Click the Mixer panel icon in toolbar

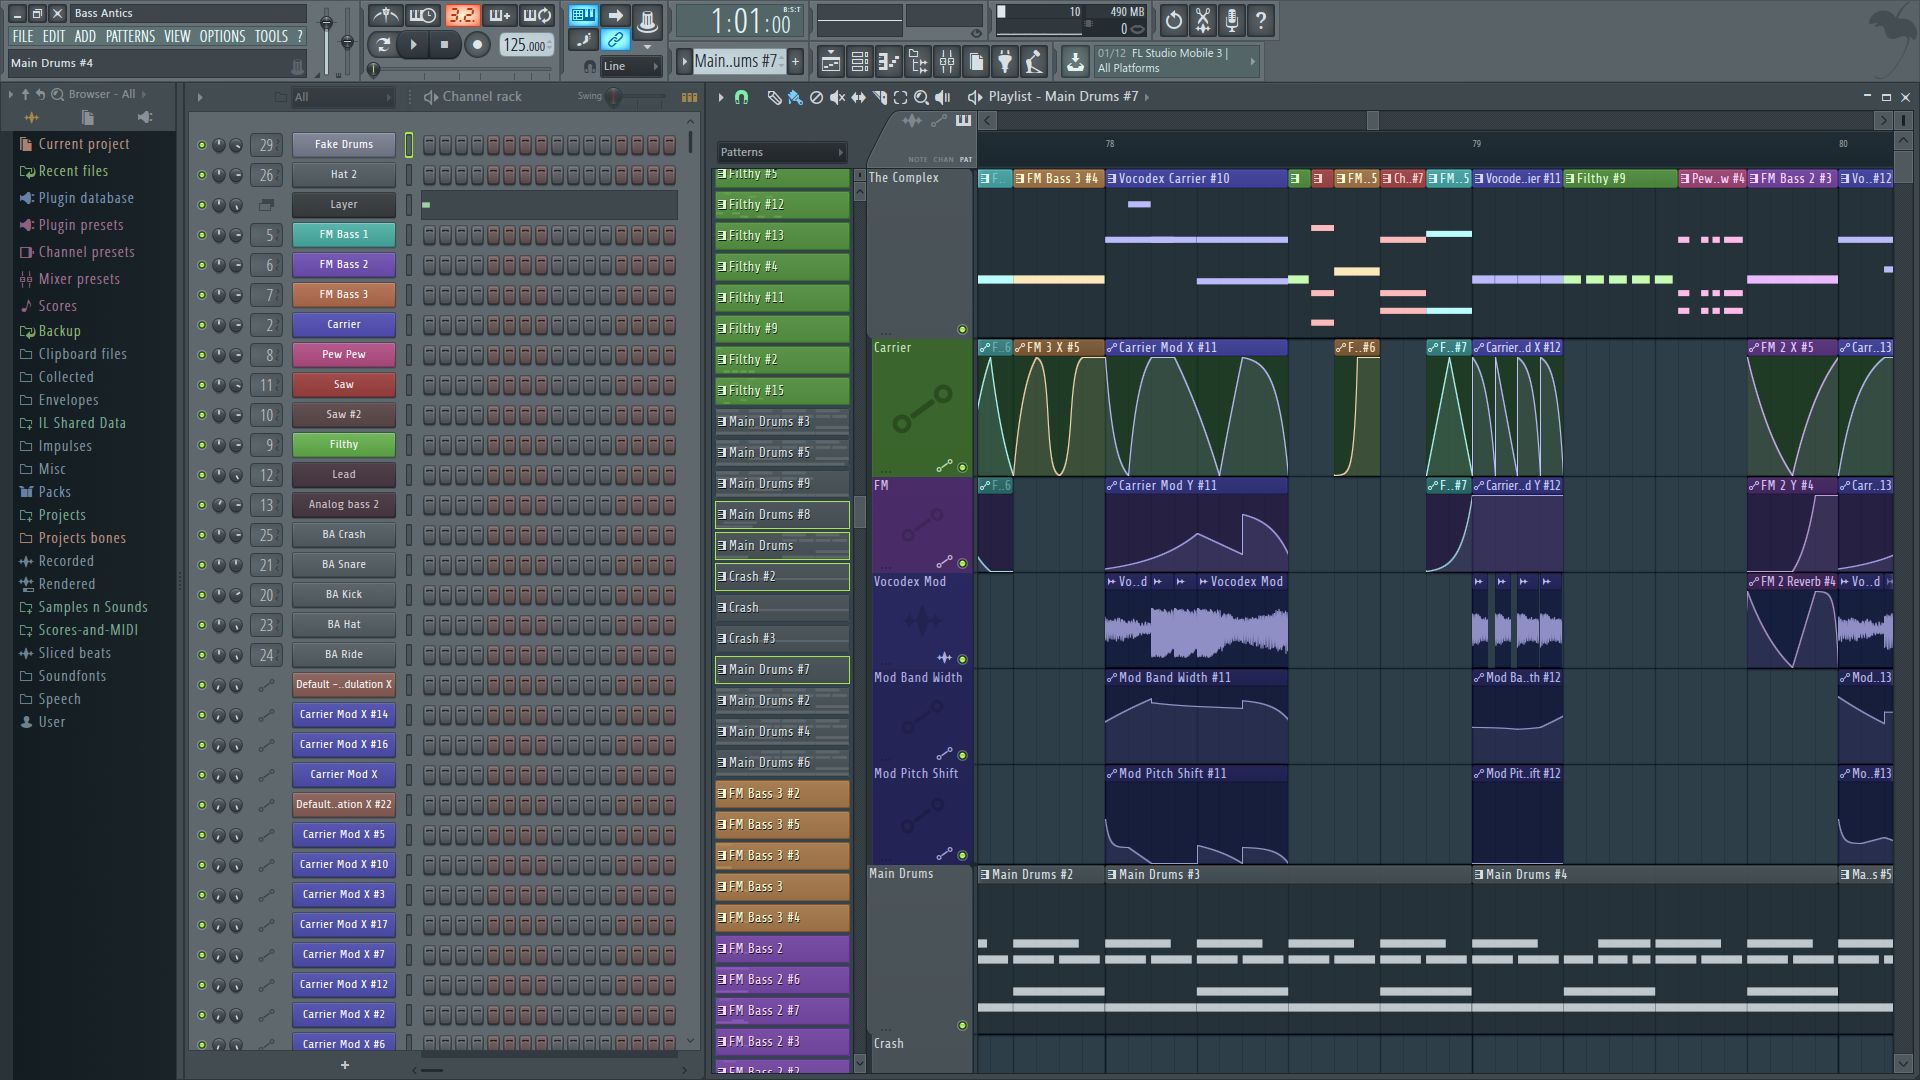(x=945, y=61)
